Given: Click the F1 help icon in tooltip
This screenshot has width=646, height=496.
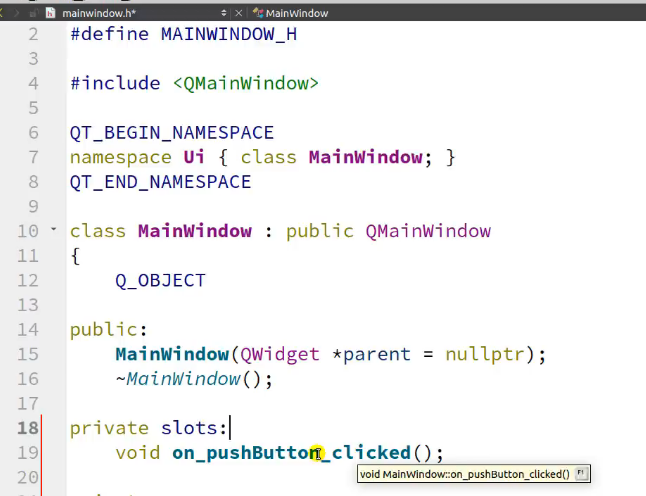Looking at the screenshot, I should click(582, 473).
